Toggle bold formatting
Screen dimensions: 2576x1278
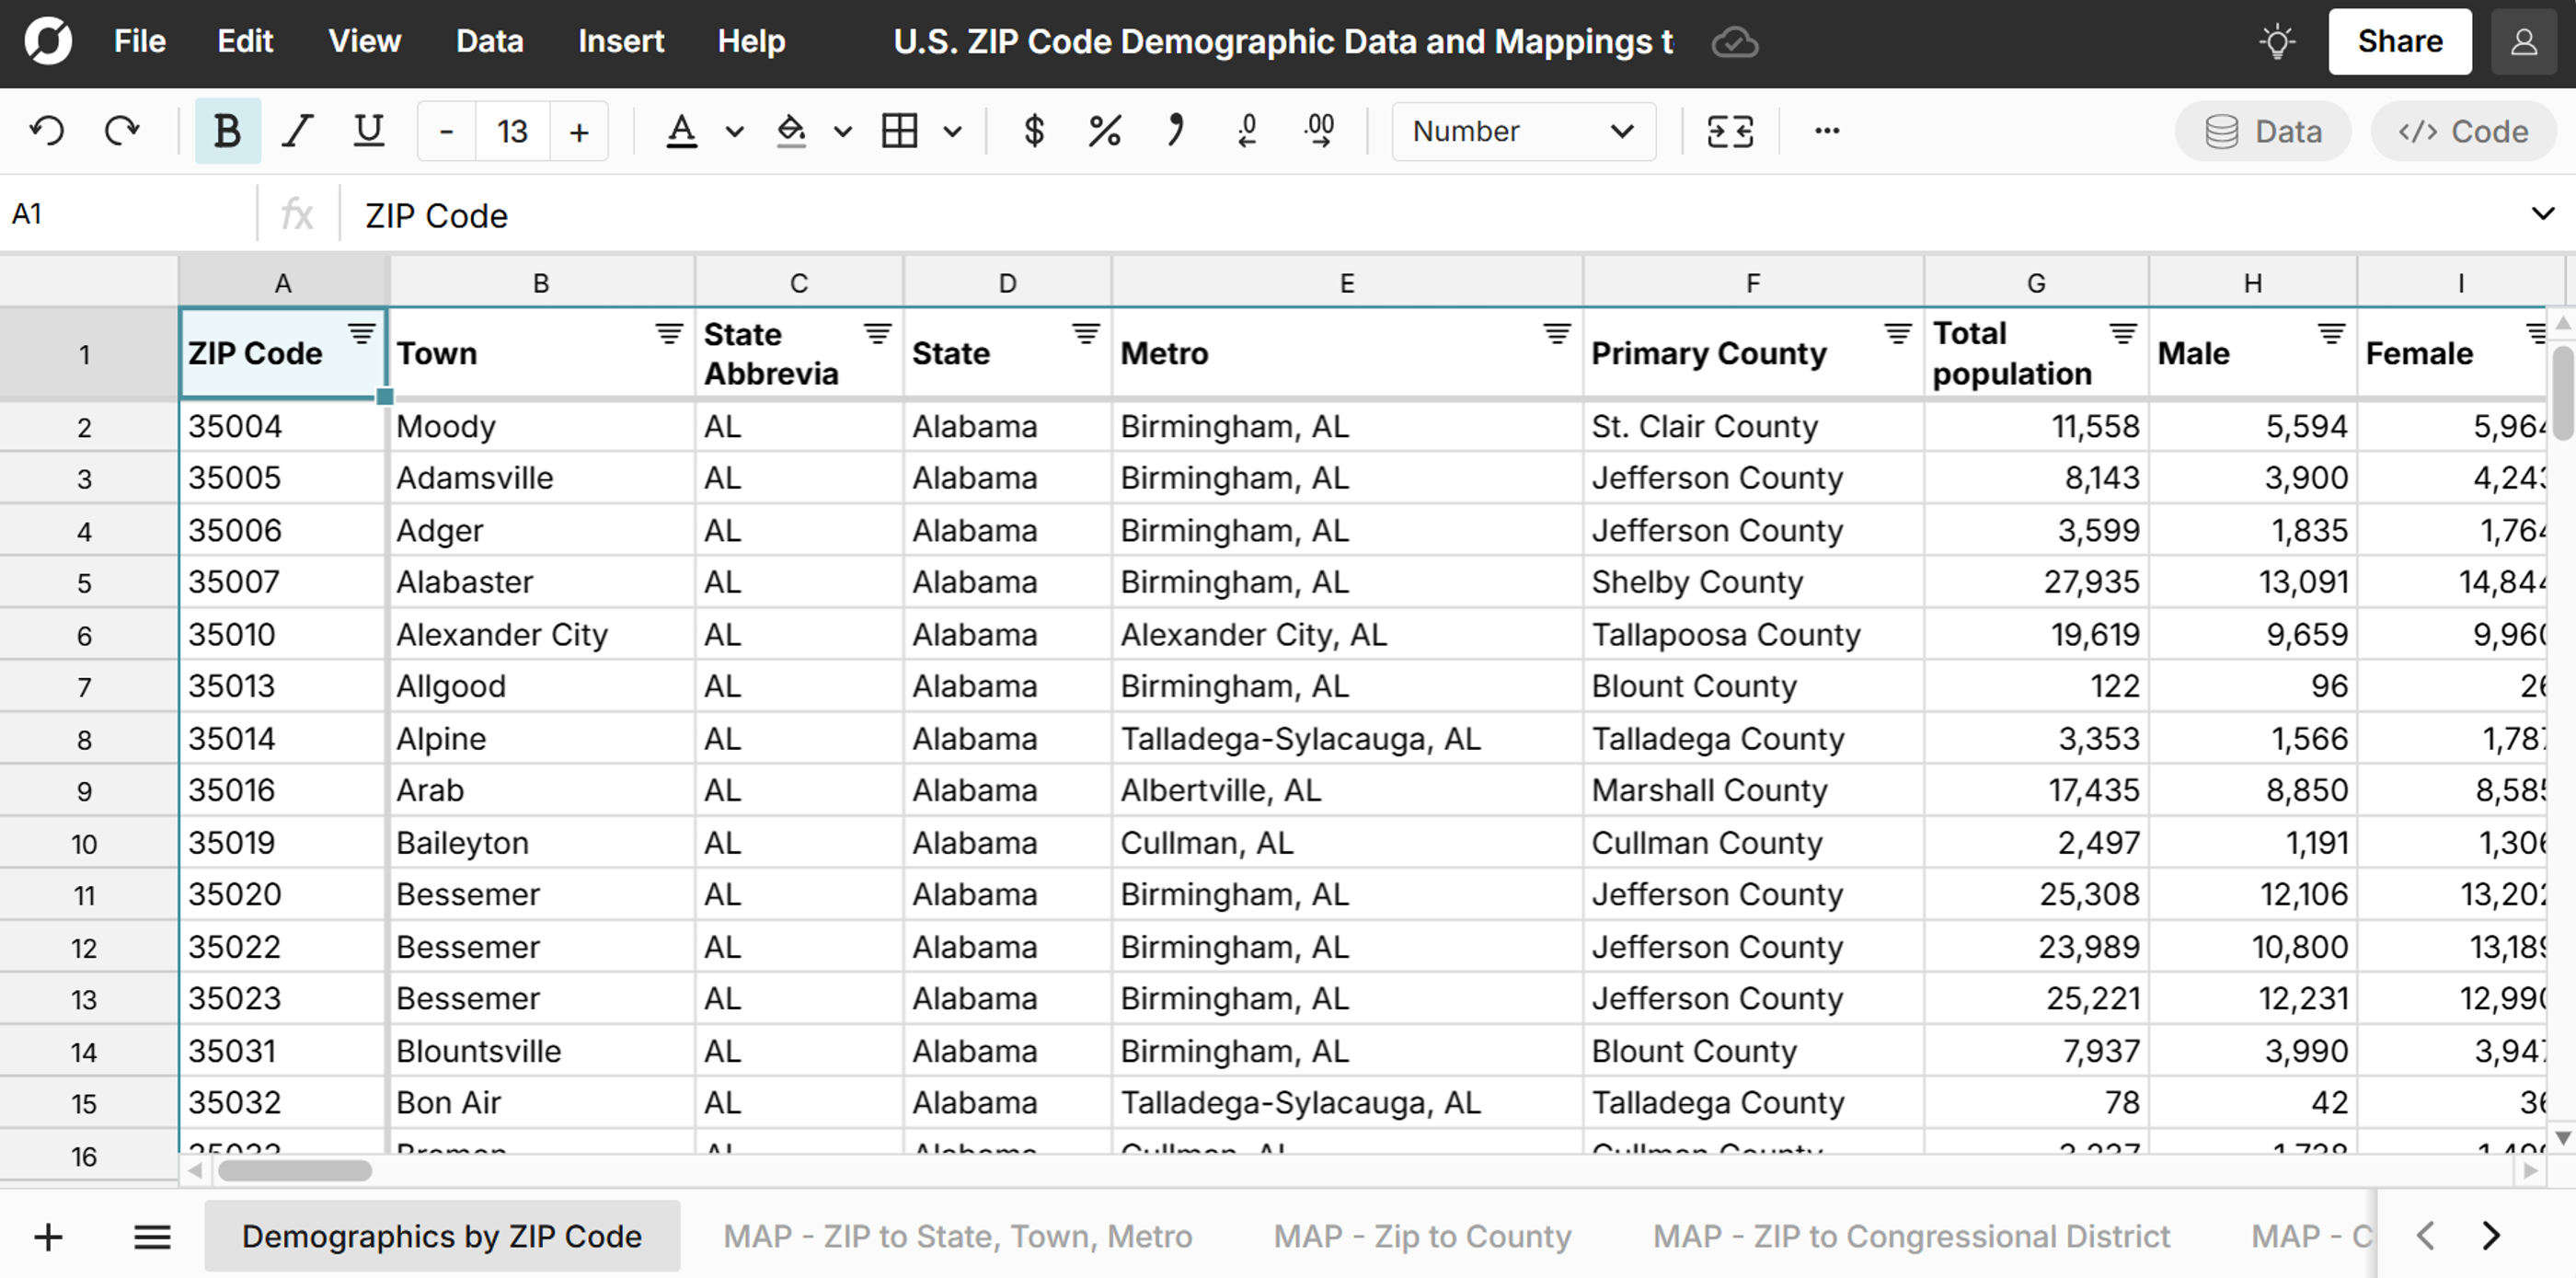click(x=227, y=131)
